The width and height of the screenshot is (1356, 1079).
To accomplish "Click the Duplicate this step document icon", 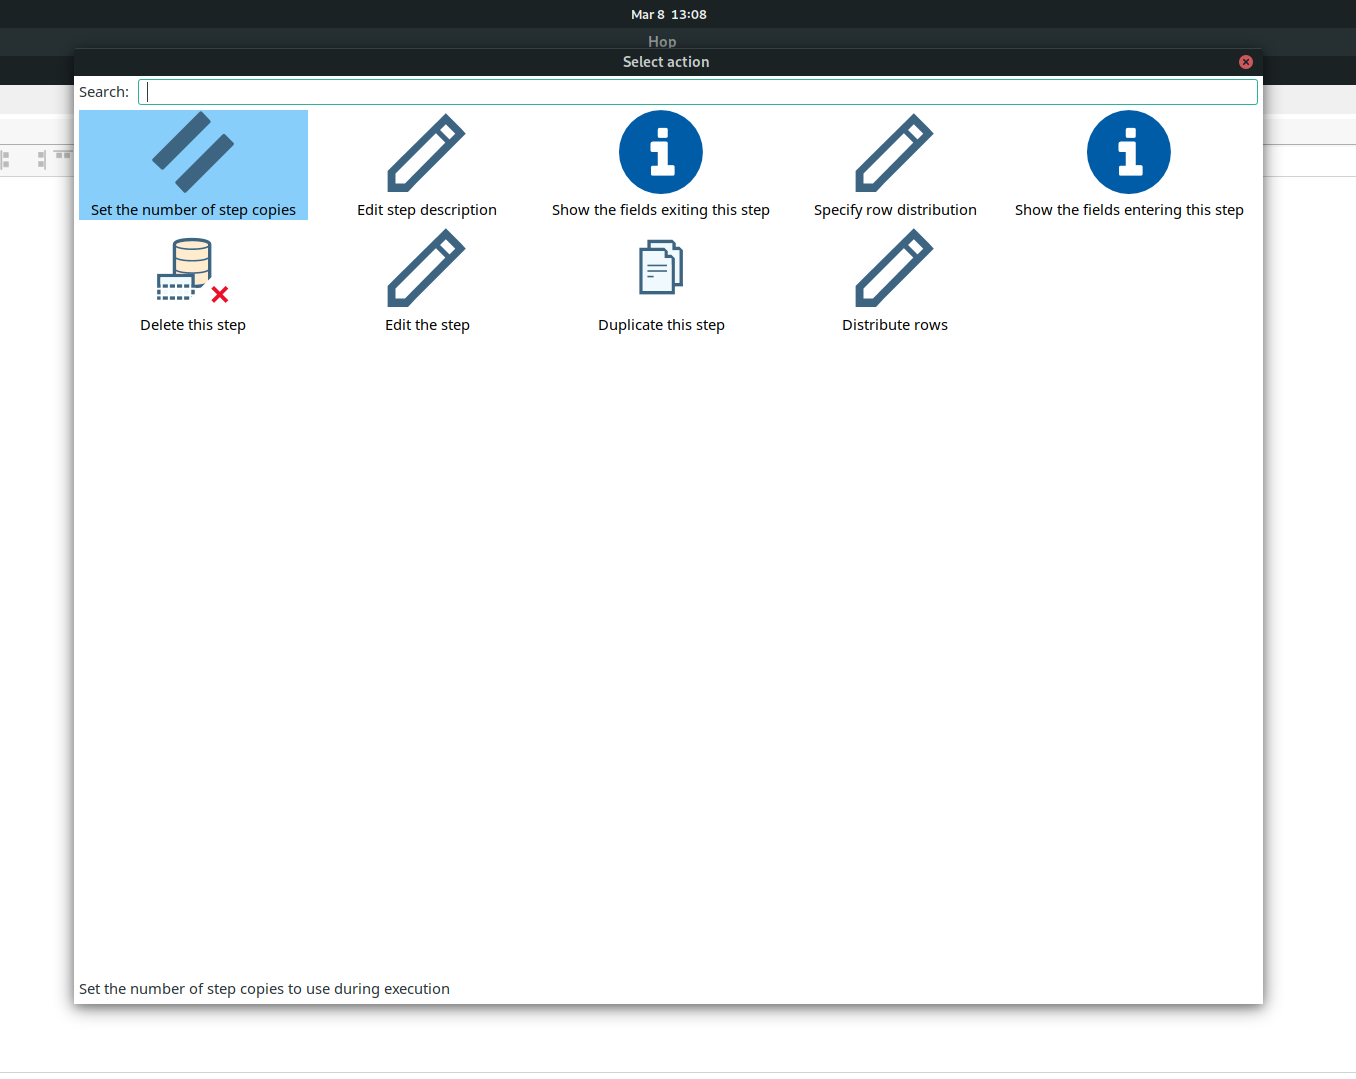I will pyautogui.click(x=661, y=267).
